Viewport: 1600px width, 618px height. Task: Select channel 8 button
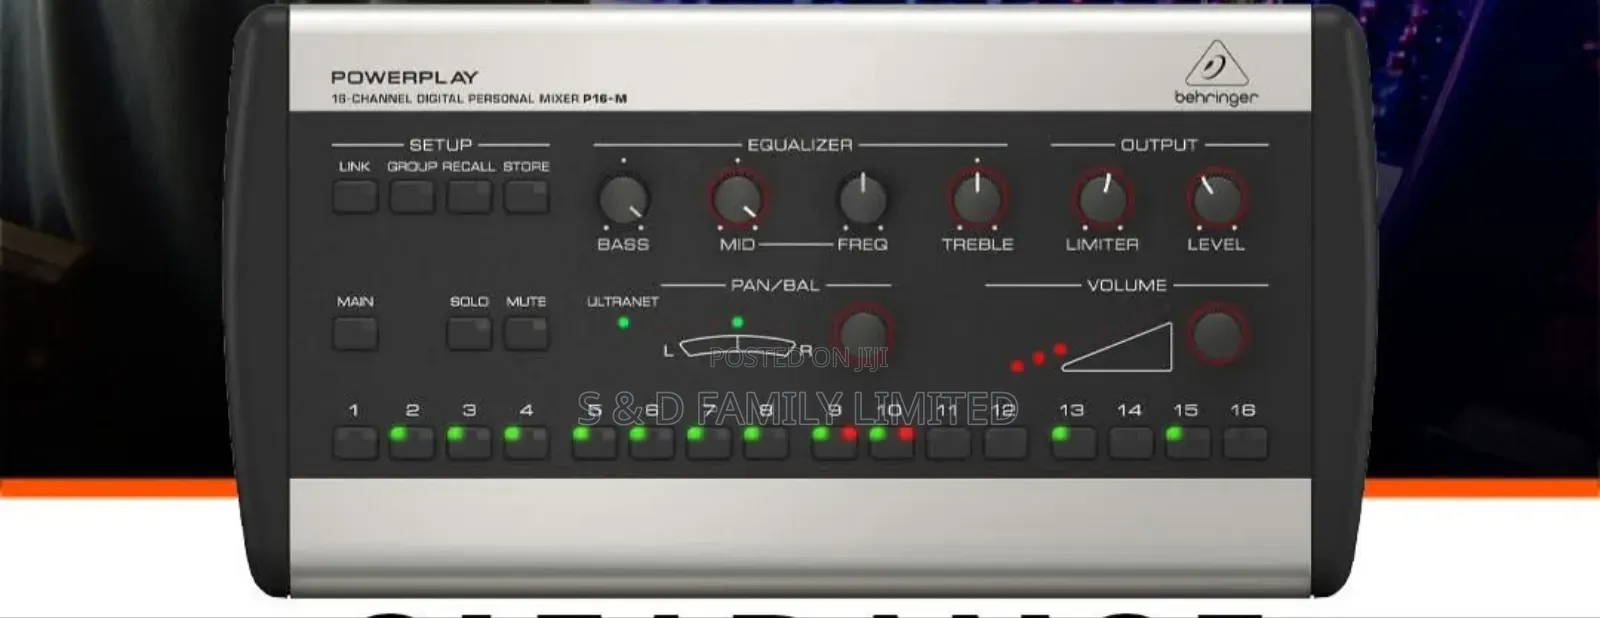[765, 443]
